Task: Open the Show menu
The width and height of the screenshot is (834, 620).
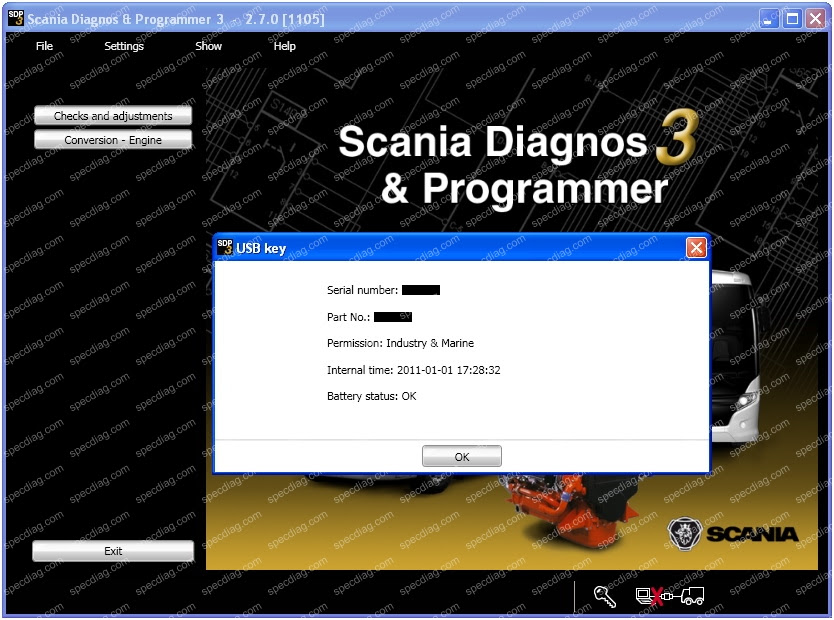Action: 208,46
